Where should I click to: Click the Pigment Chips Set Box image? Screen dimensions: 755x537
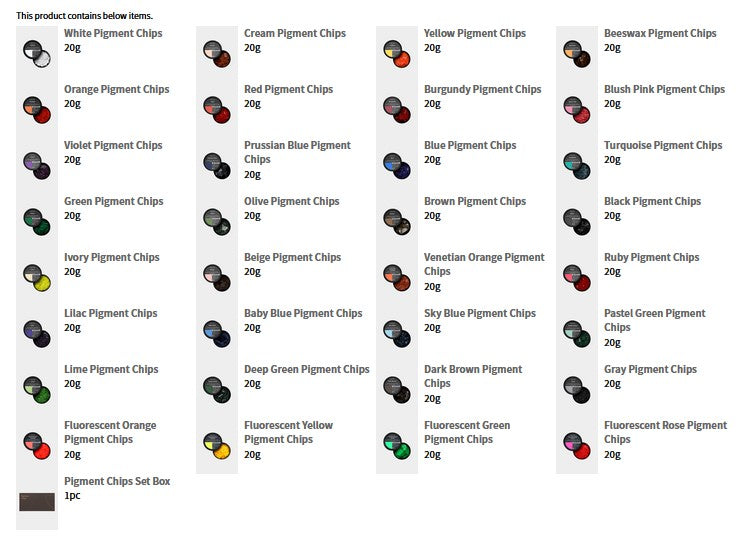click(37, 501)
